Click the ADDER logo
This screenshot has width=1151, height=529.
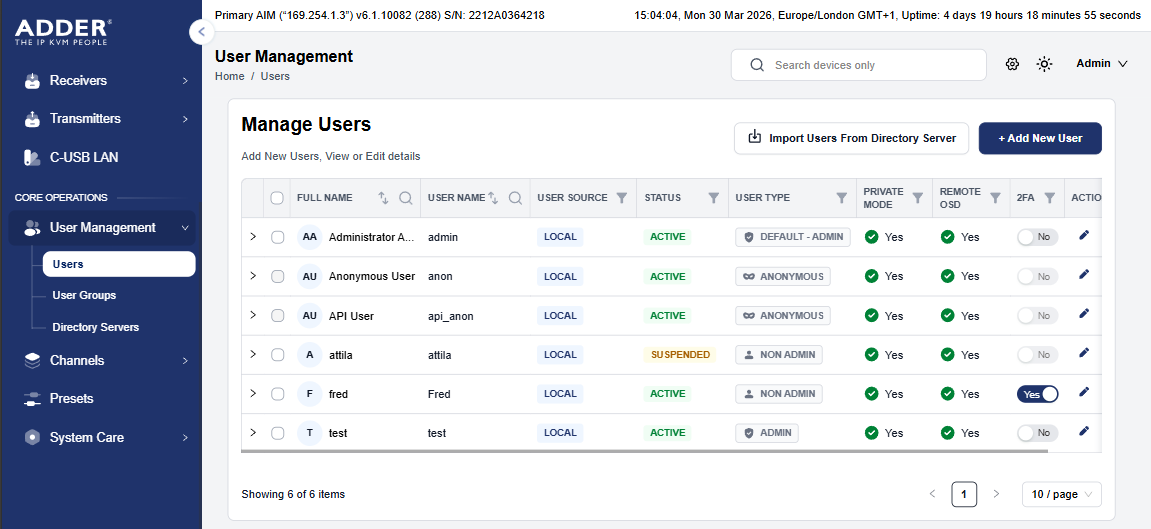tap(63, 32)
